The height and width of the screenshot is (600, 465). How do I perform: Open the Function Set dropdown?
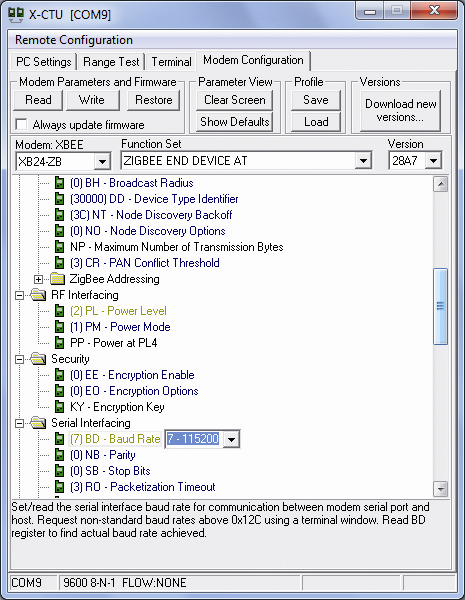coord(362,161)
